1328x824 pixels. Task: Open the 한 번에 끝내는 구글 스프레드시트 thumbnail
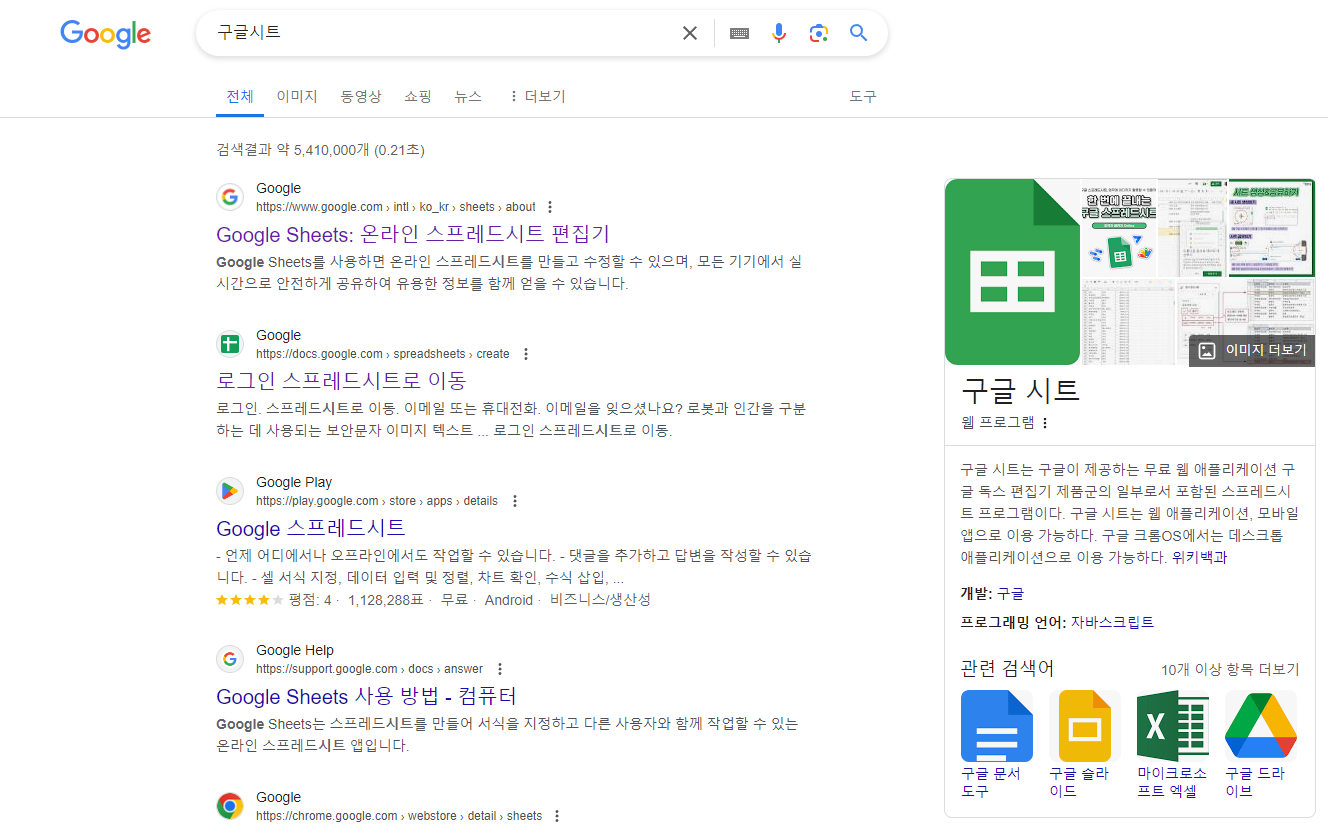(1119, 228)
